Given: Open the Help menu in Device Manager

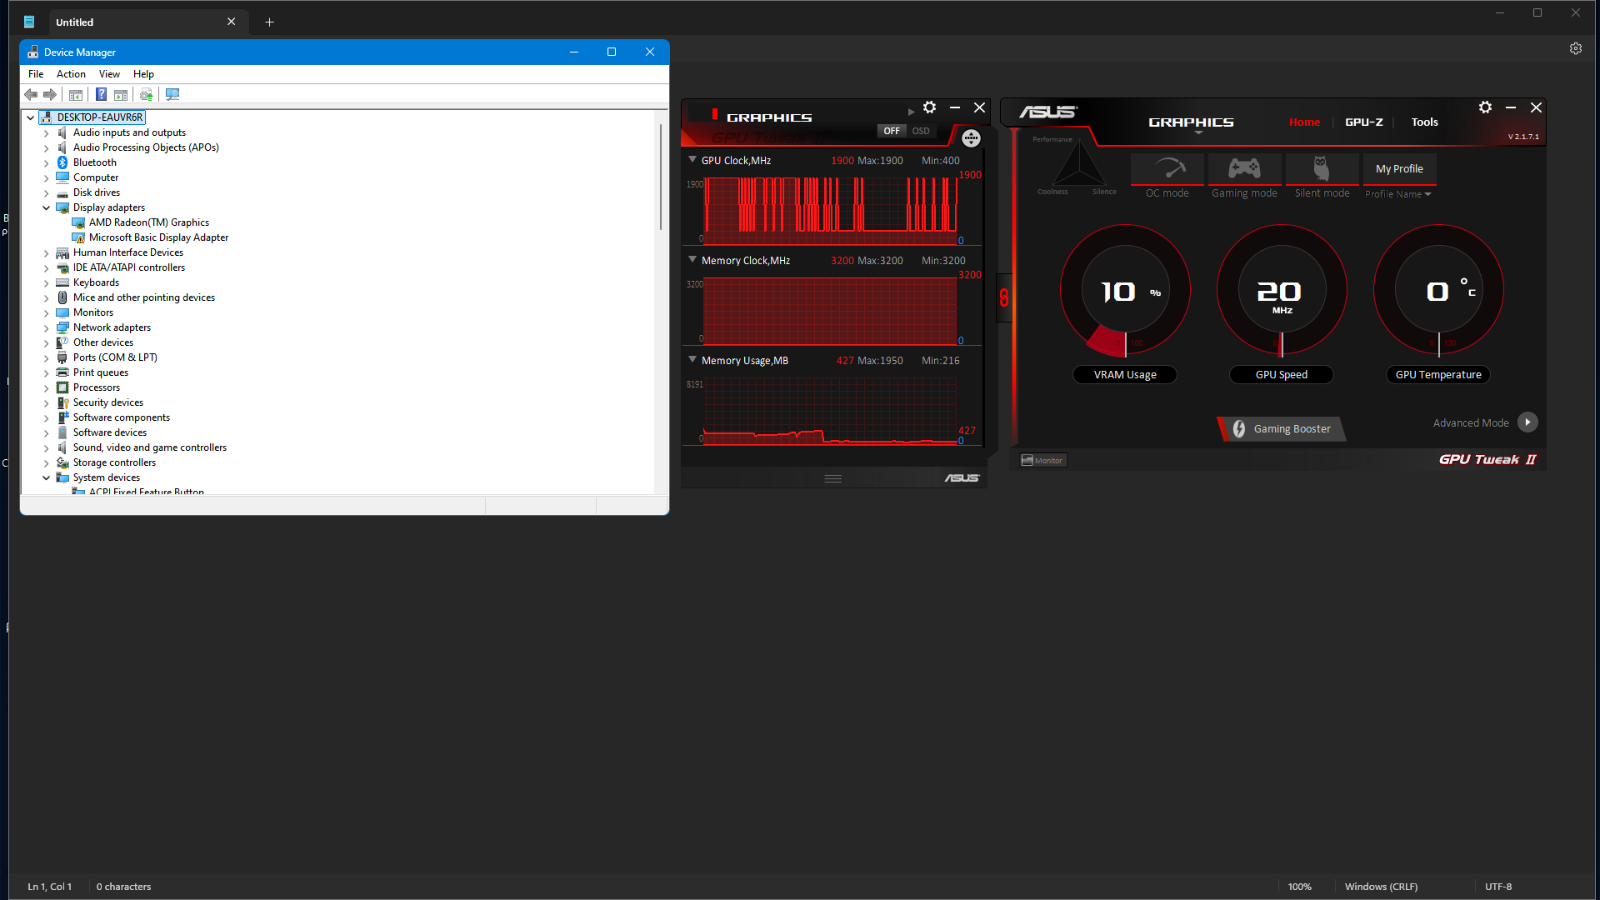Looking at the screenshot, I should [144, 74].
